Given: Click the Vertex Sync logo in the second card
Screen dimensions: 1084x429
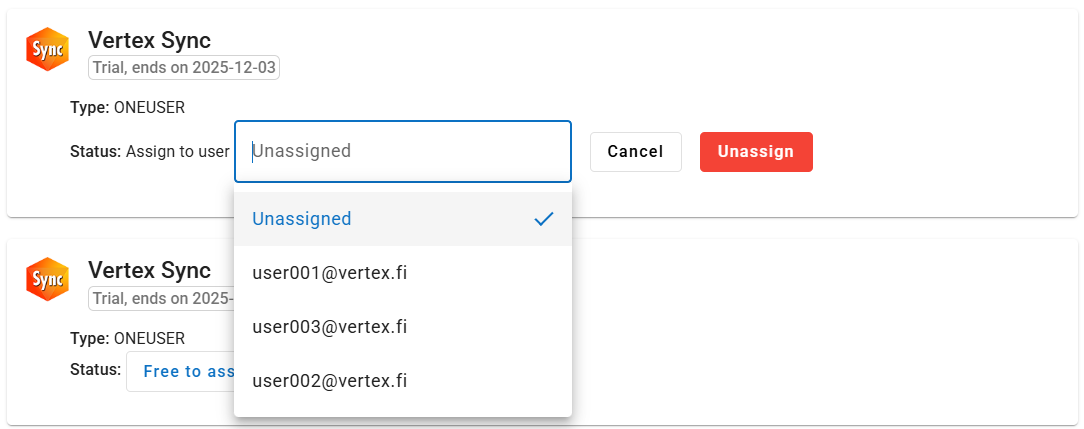Looking at the screenshot, I should (47, 279).
